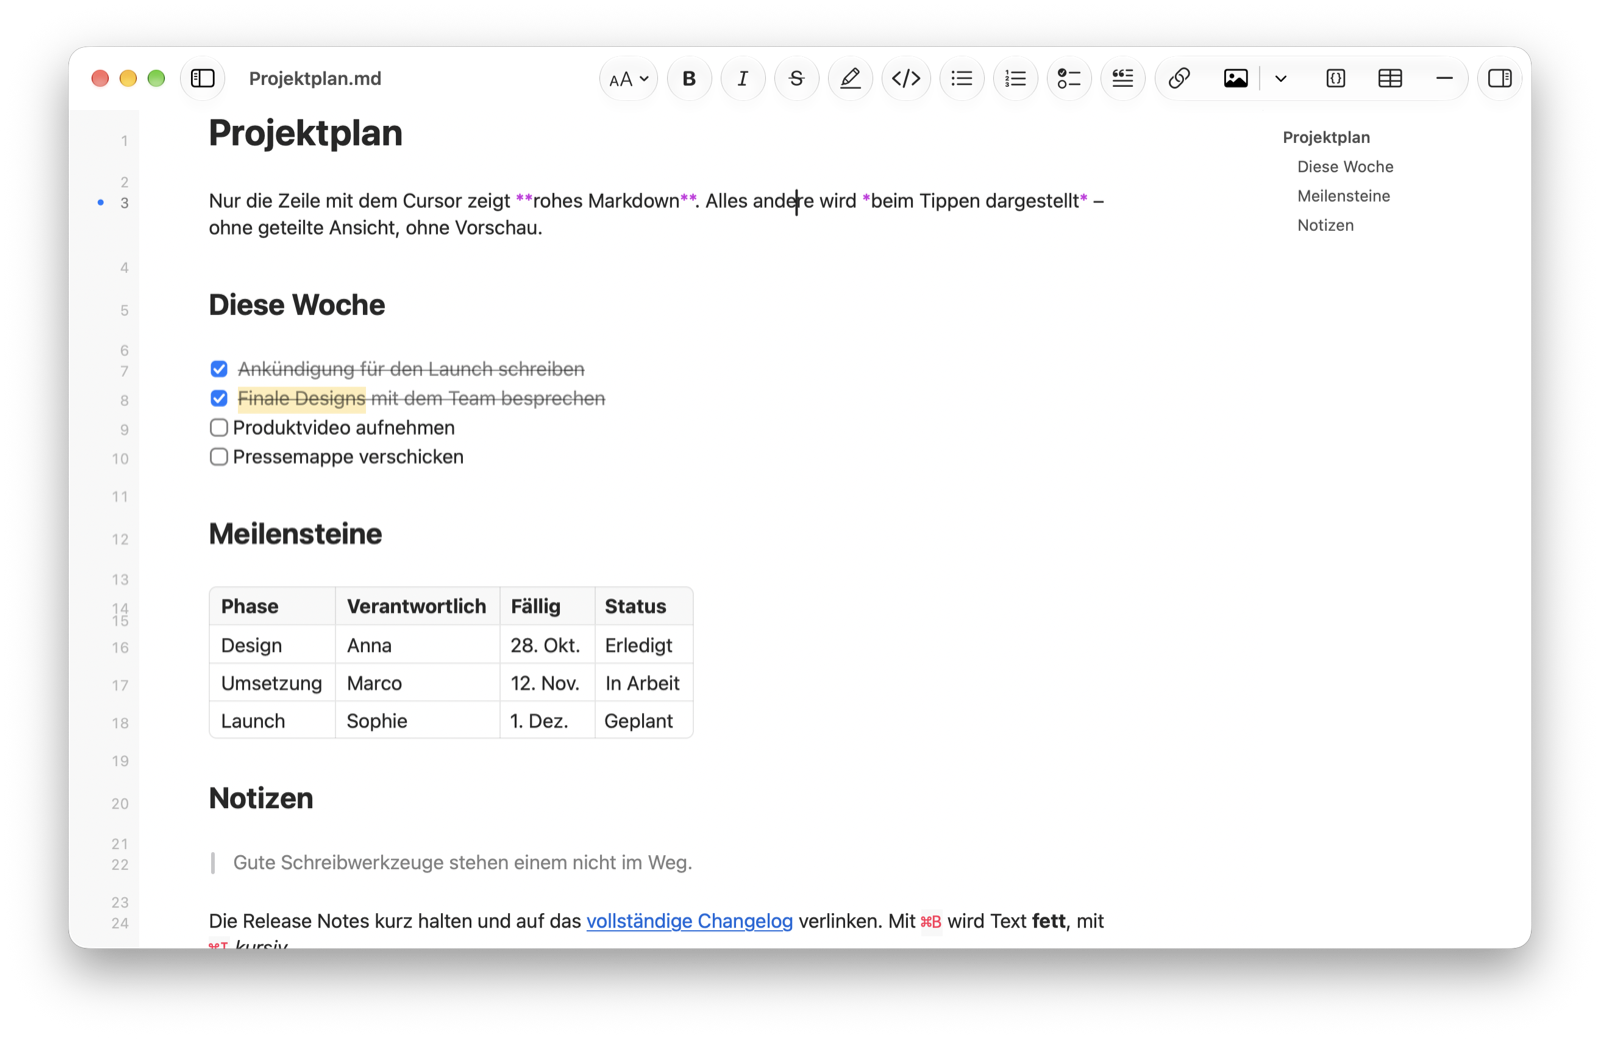Image resolution: width=1600 pixels, height=1039 pixels.
Task: Click the 'Meilensteine' heading in the editor
Action: 295,534
